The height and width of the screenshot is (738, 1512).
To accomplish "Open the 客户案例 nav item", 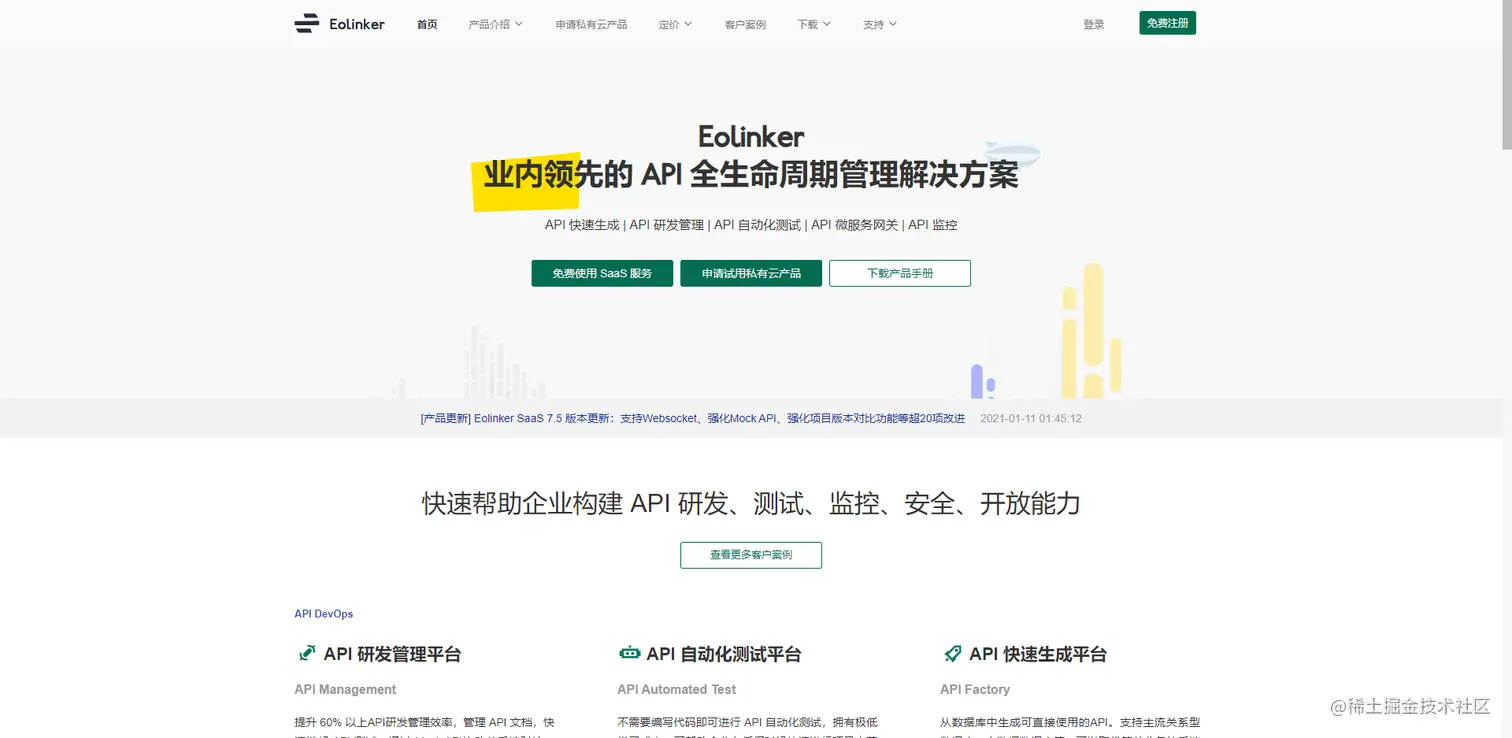I will (745, 24).
